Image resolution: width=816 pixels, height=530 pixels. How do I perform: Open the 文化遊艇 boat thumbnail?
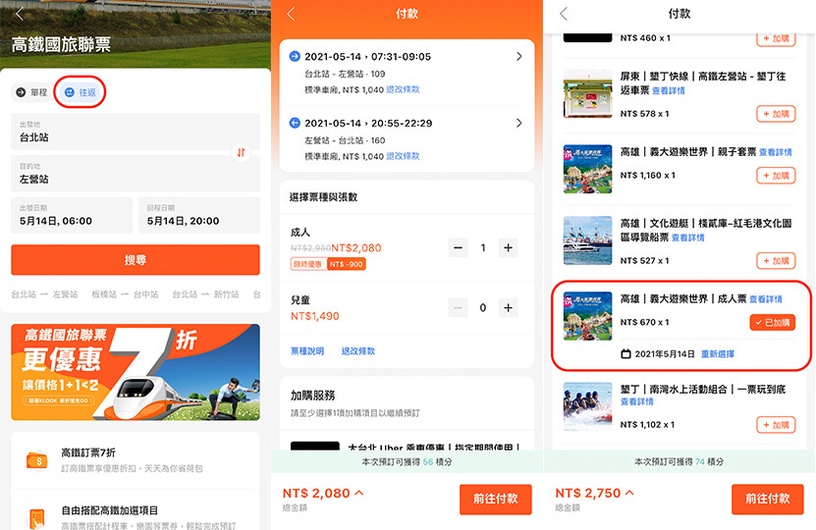point(588,241)
